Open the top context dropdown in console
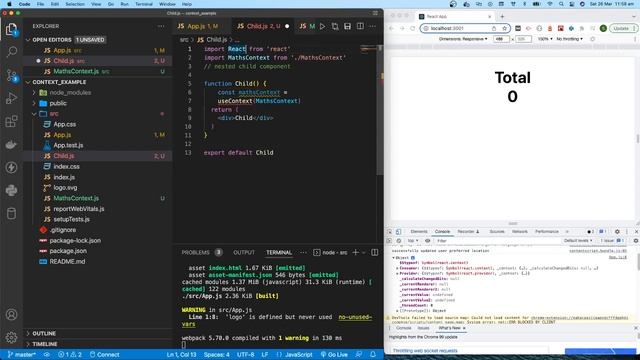This screenshot has height=360, width=640. (x=413, y=241)
